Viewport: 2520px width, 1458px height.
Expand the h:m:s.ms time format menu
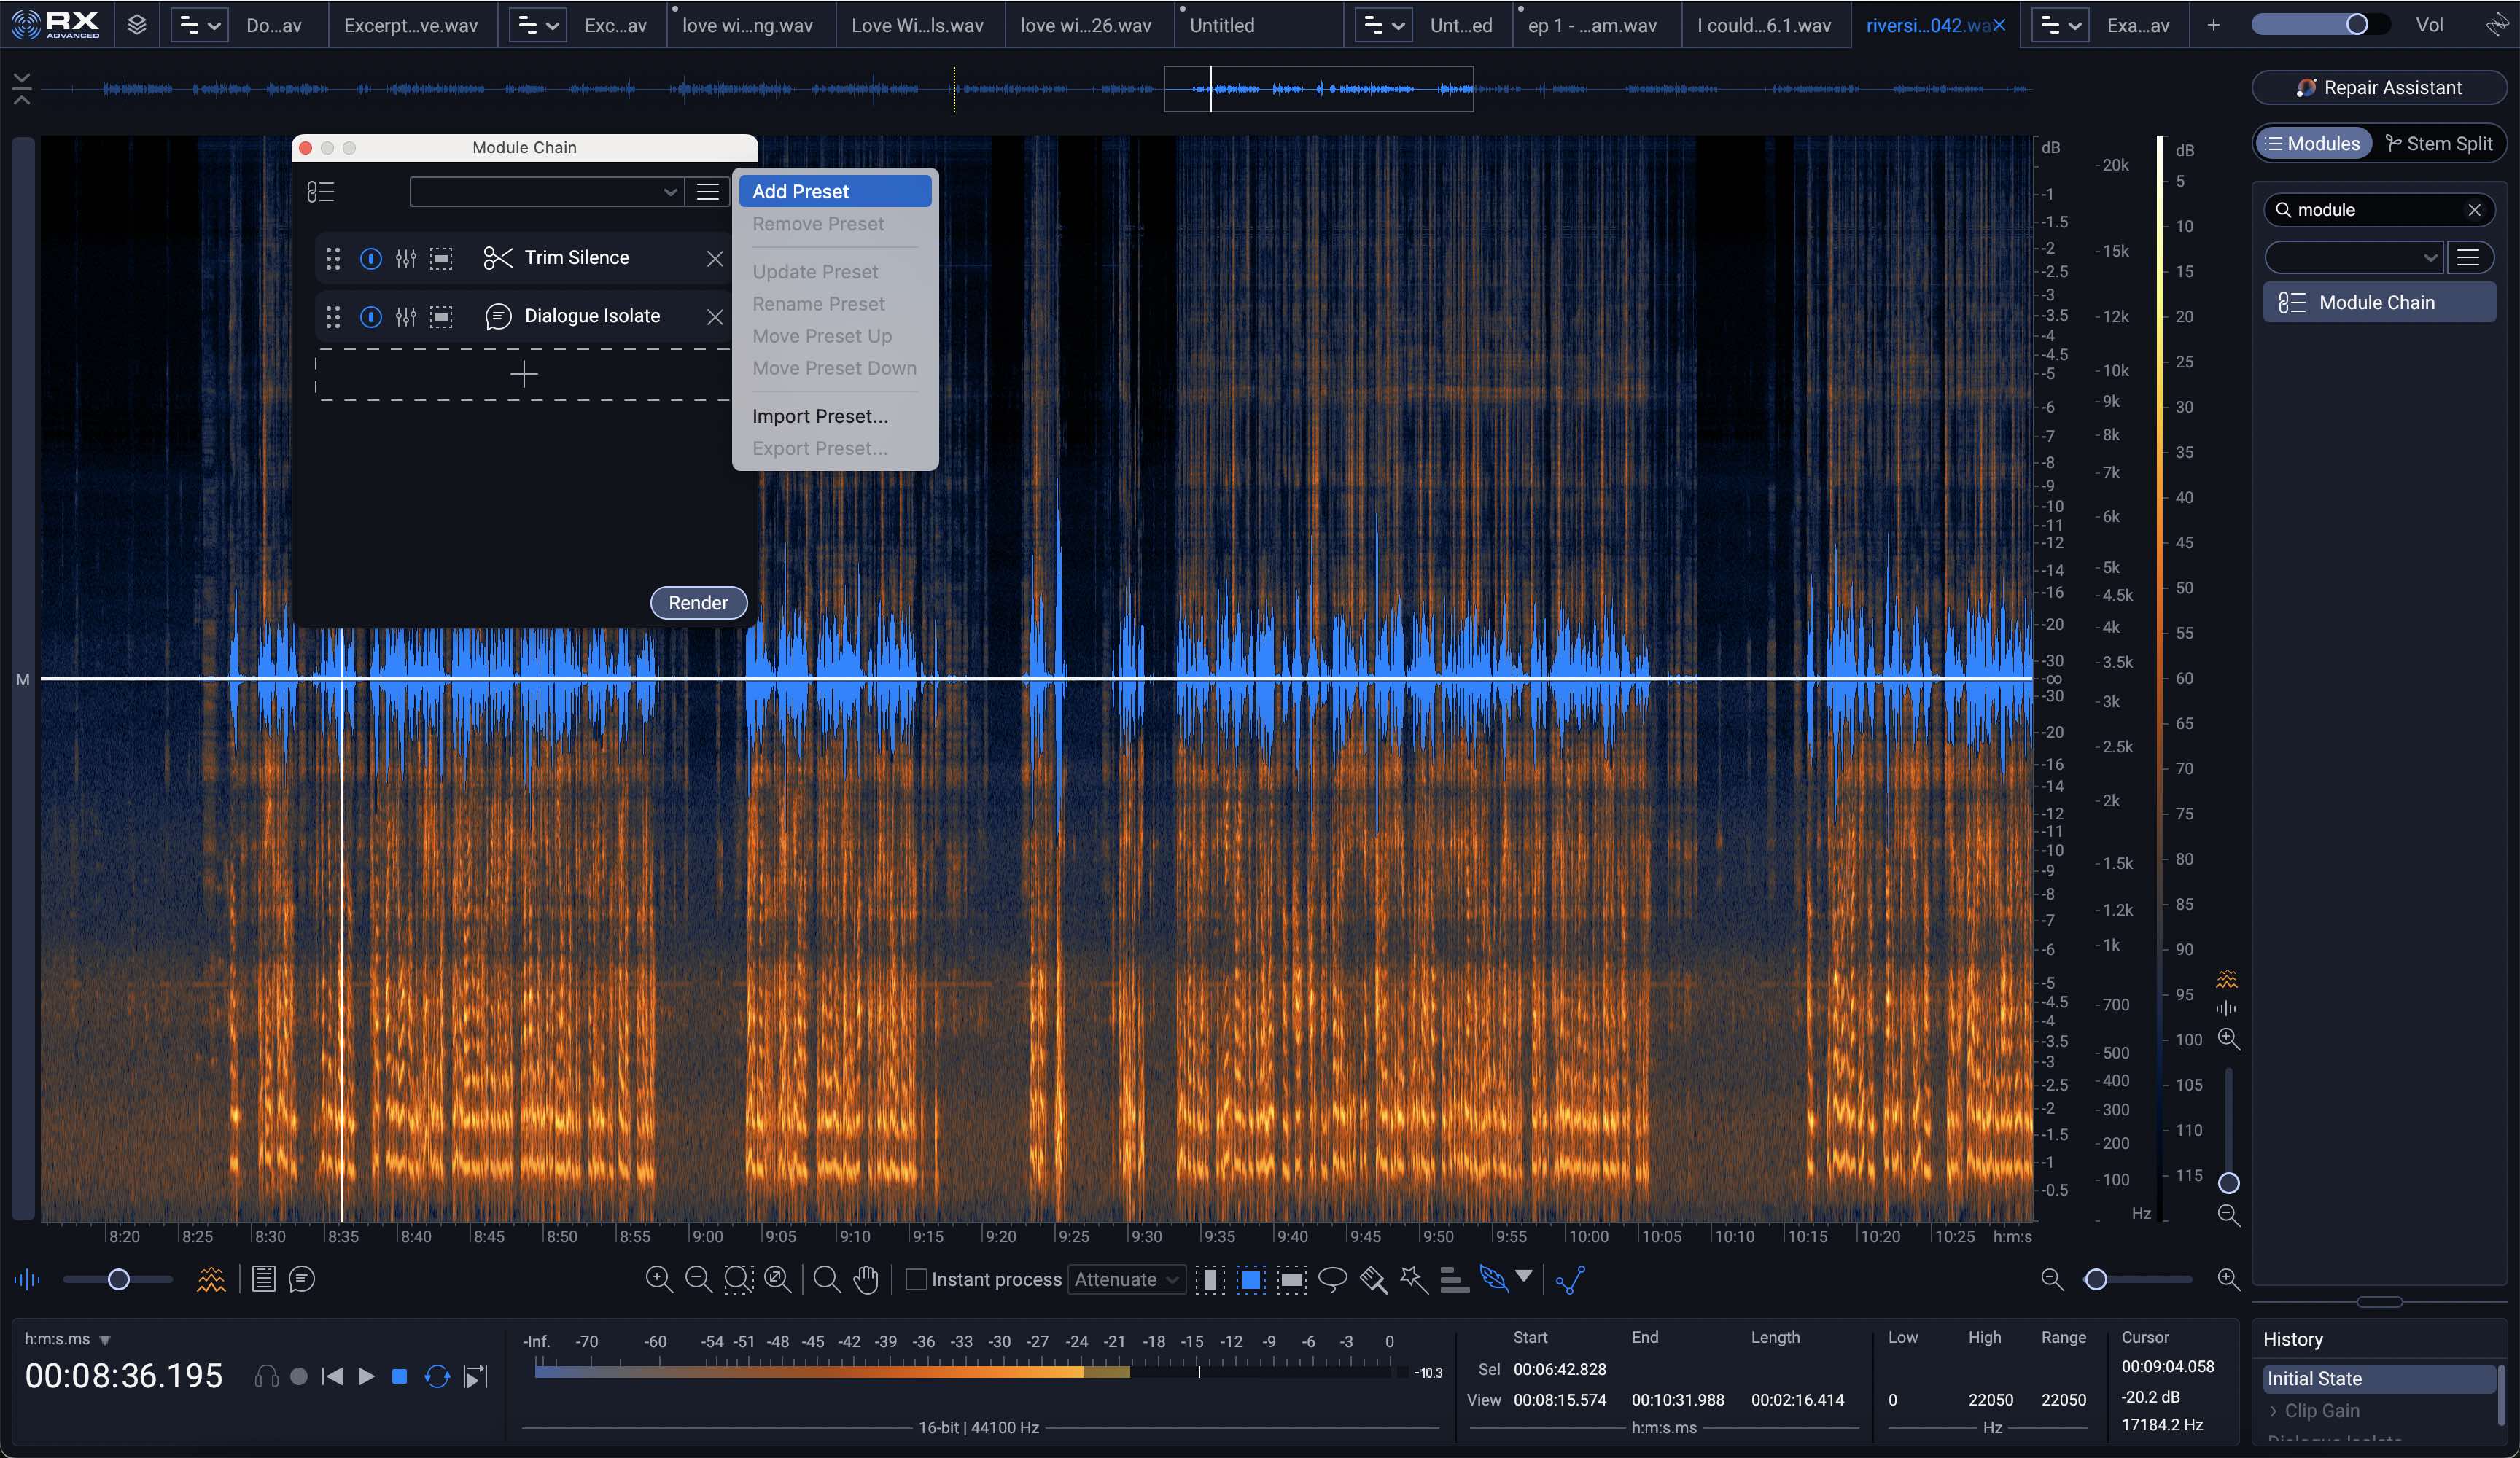tap(105, 1339)
